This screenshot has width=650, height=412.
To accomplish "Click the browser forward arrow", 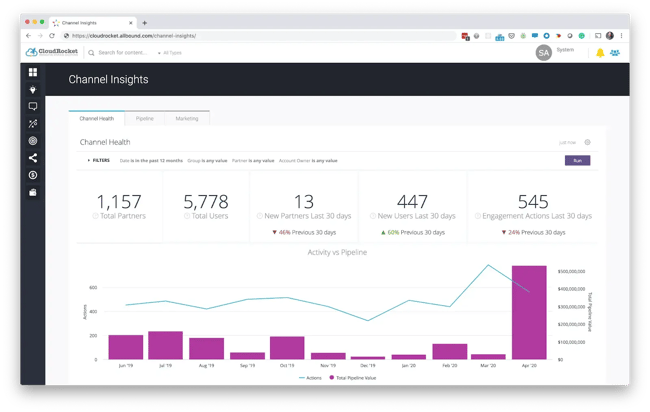I will pos(40,36).
